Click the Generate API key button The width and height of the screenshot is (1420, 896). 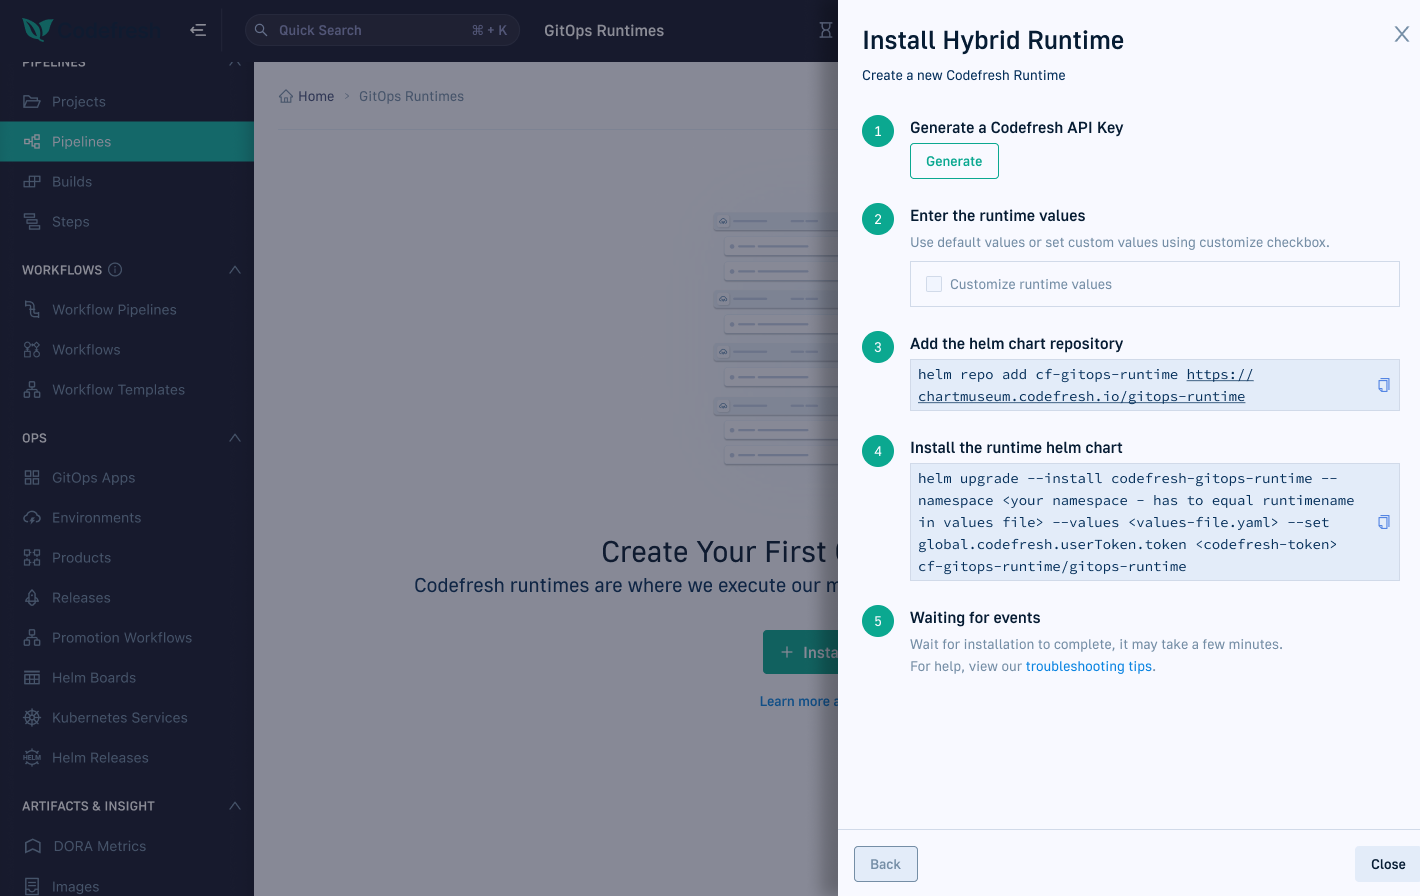954,161
